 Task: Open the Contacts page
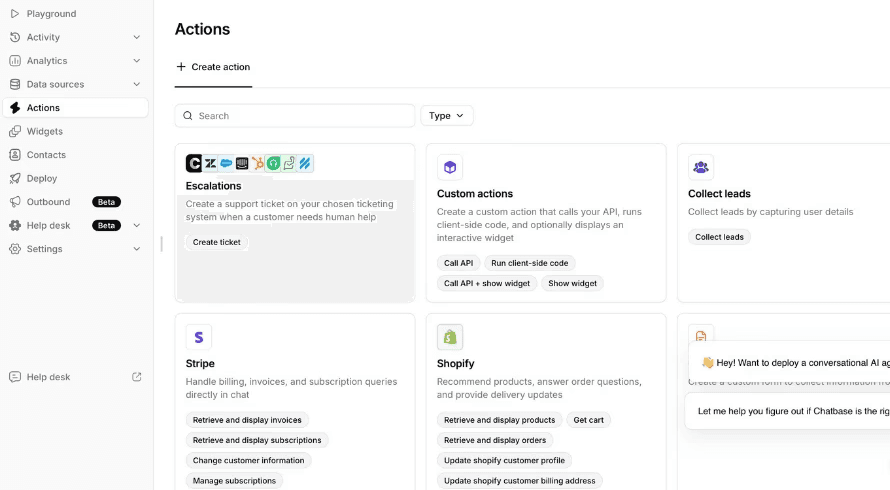pos(75,154)
